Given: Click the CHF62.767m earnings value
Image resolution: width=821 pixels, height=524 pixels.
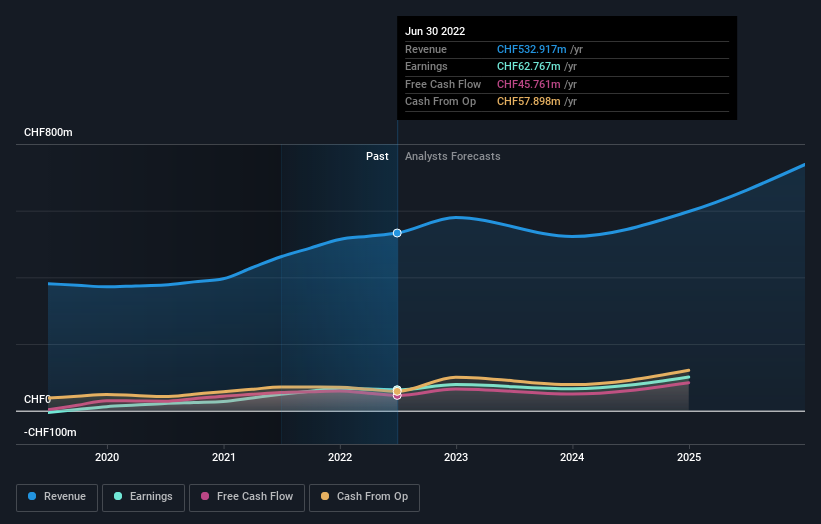Looking at the screenshot, I should click(529, 66).
